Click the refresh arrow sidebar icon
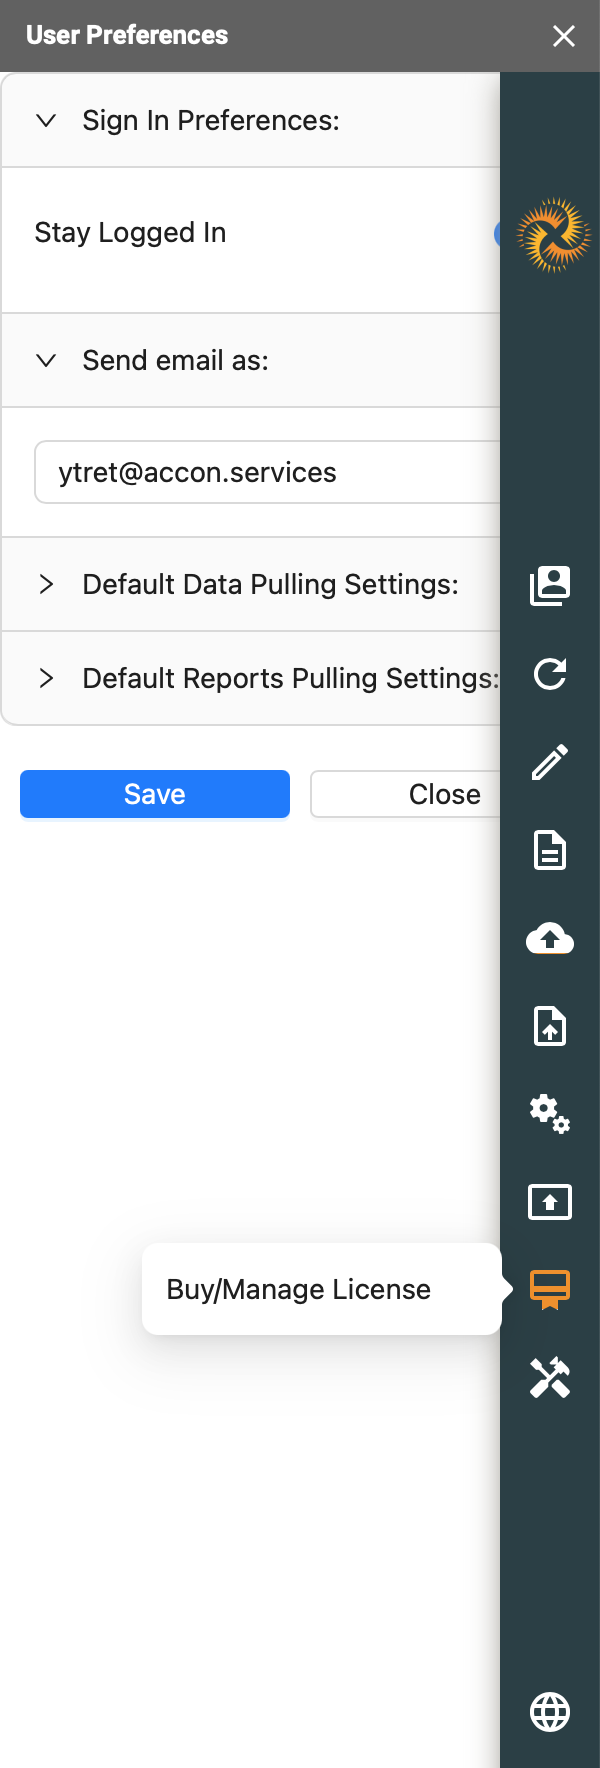This screenshot has height=1768, width=600. (x=550, y=674)
